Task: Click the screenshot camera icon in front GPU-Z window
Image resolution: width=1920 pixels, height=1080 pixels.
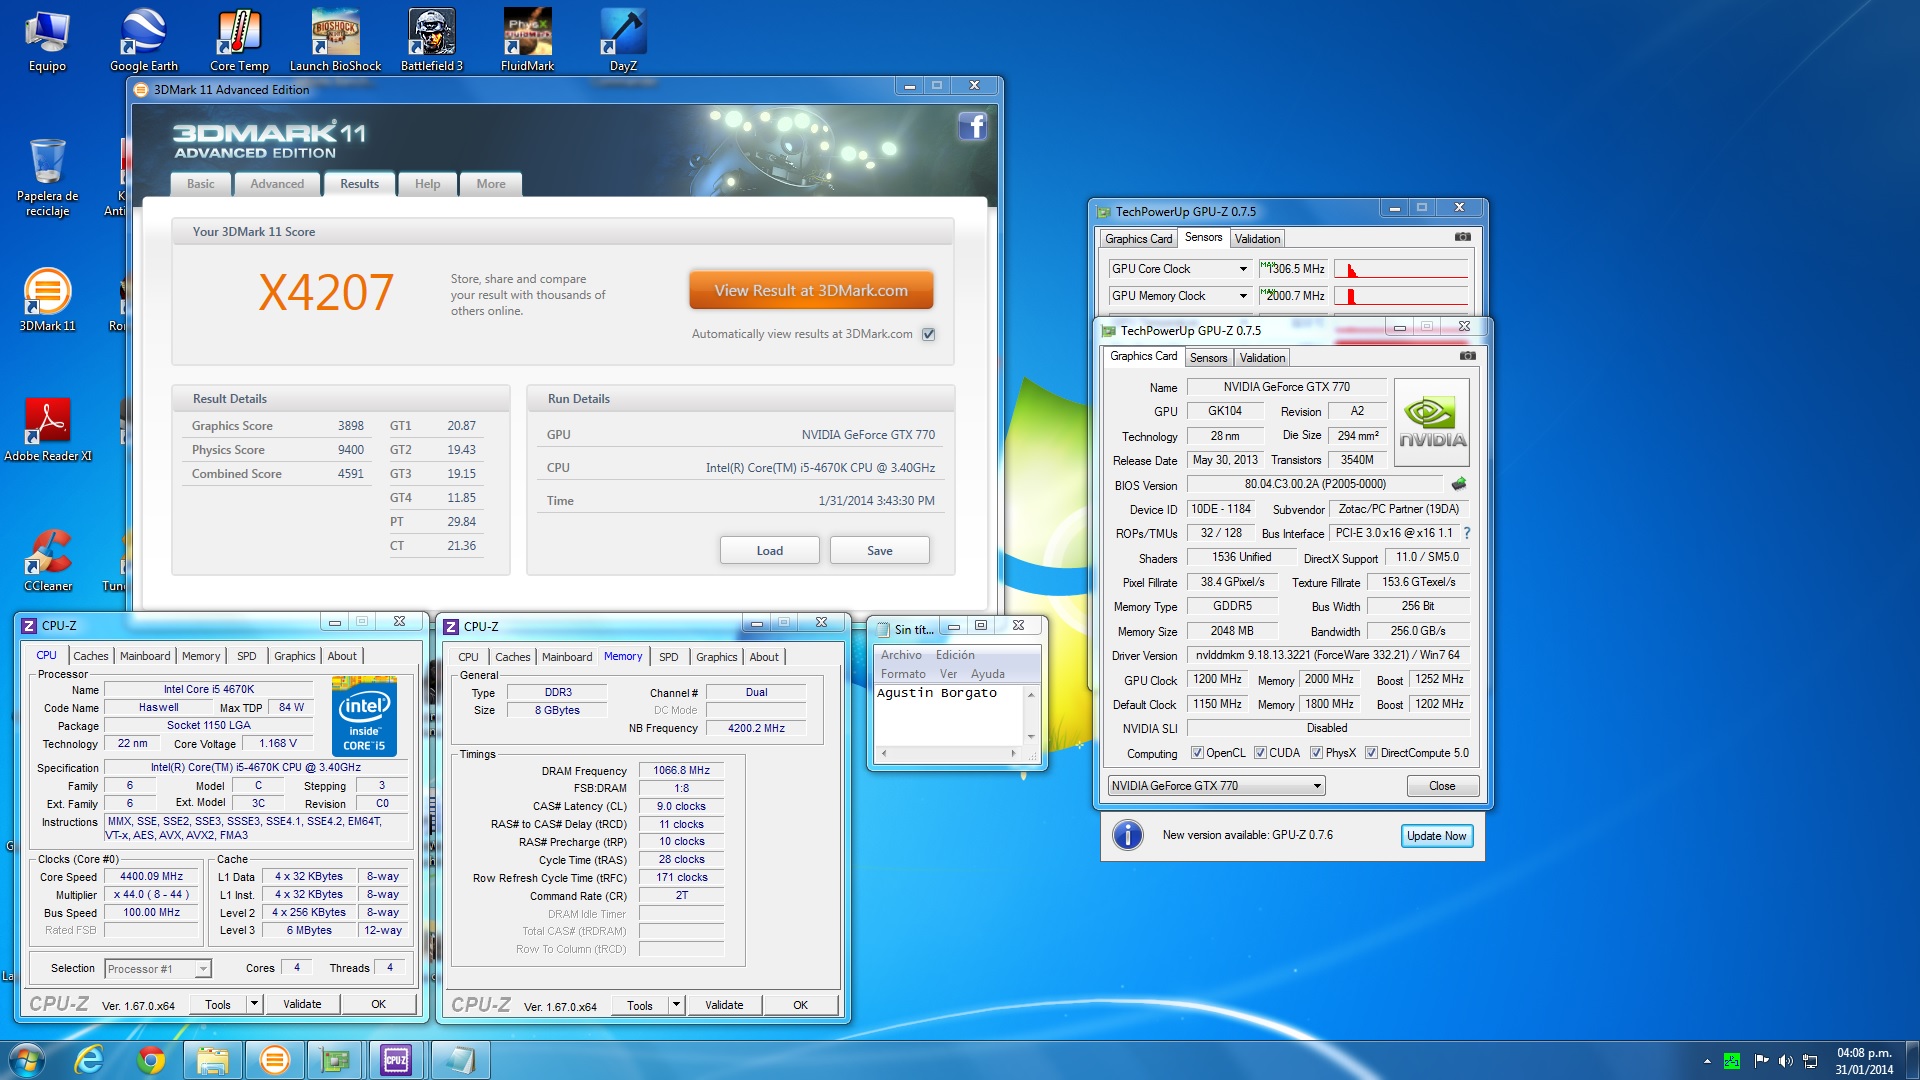Action: pos(1467,356)
